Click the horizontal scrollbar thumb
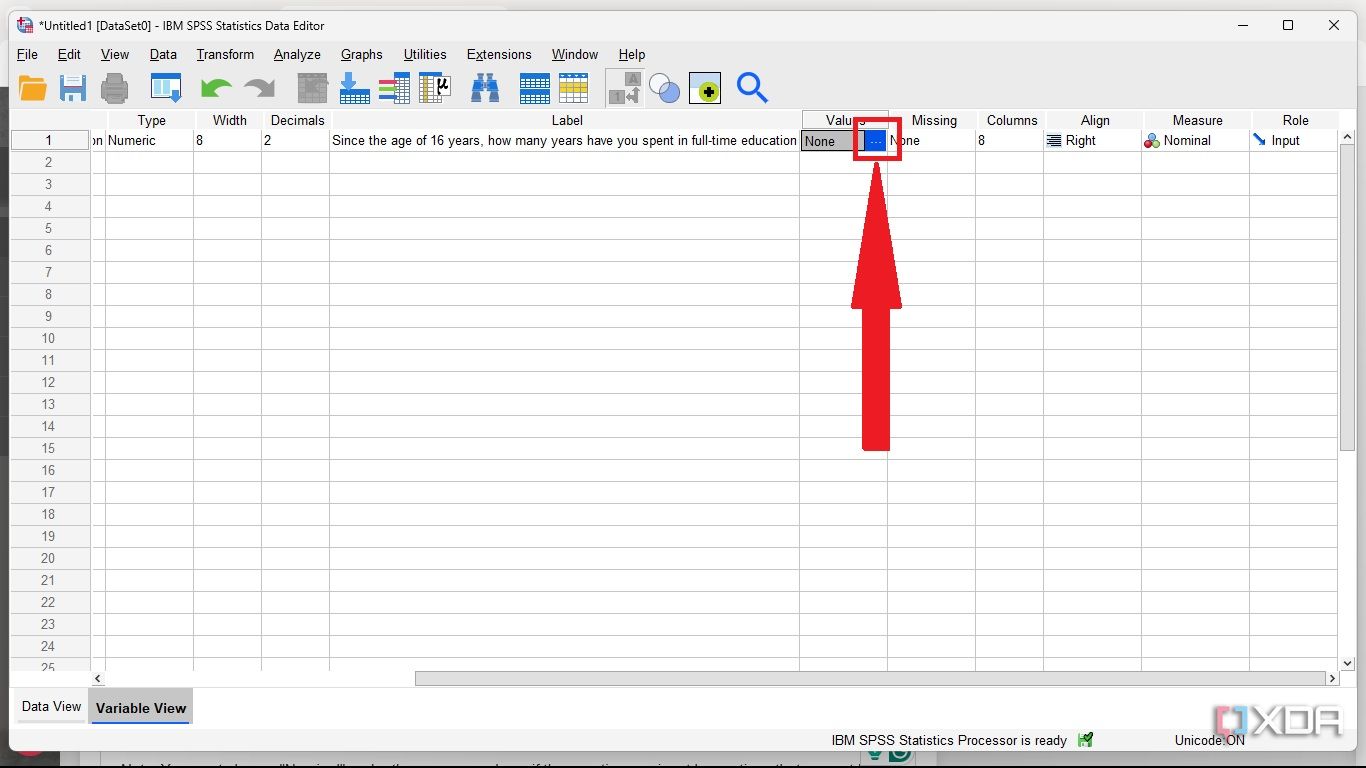The height and width of the screenshot is (768, 1366). tap(870, 678)
